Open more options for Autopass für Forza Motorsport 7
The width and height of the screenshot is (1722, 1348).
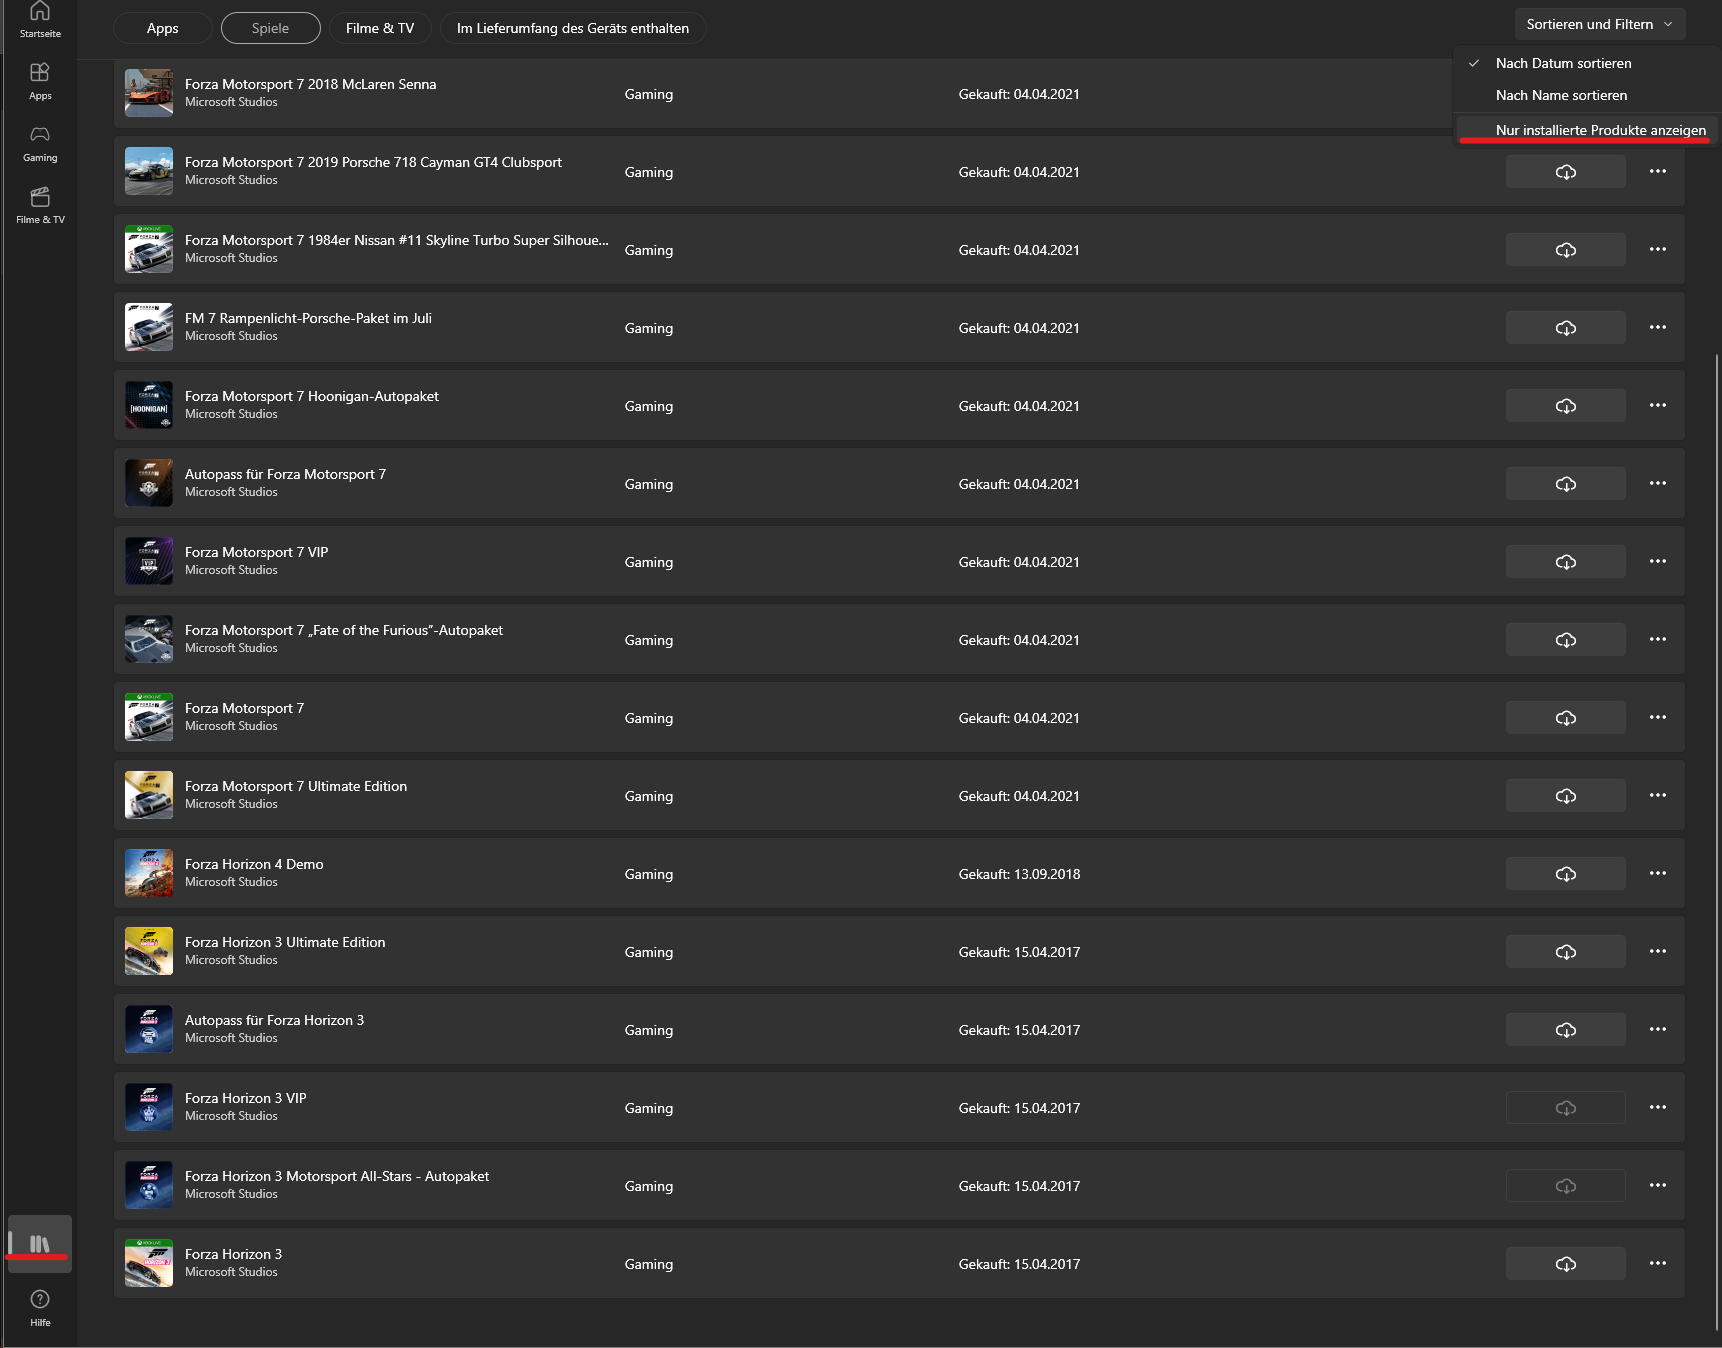pyautogui.click(x=1658, y=483)
